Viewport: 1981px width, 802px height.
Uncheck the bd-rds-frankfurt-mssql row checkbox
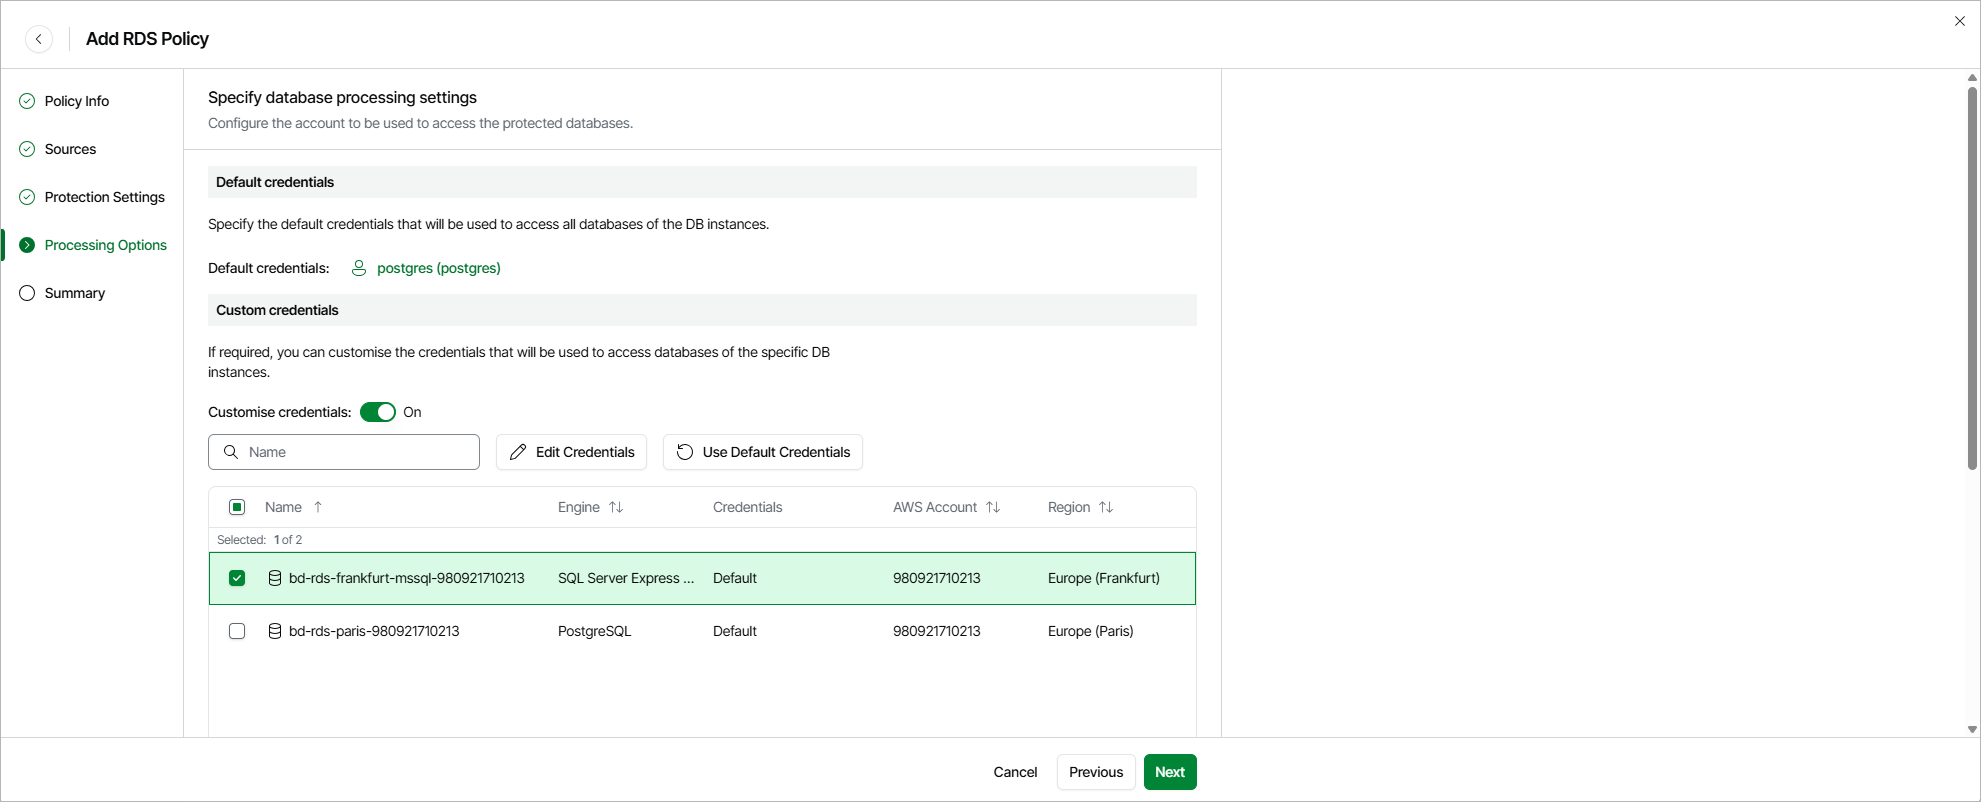click(x=237, y=578)
